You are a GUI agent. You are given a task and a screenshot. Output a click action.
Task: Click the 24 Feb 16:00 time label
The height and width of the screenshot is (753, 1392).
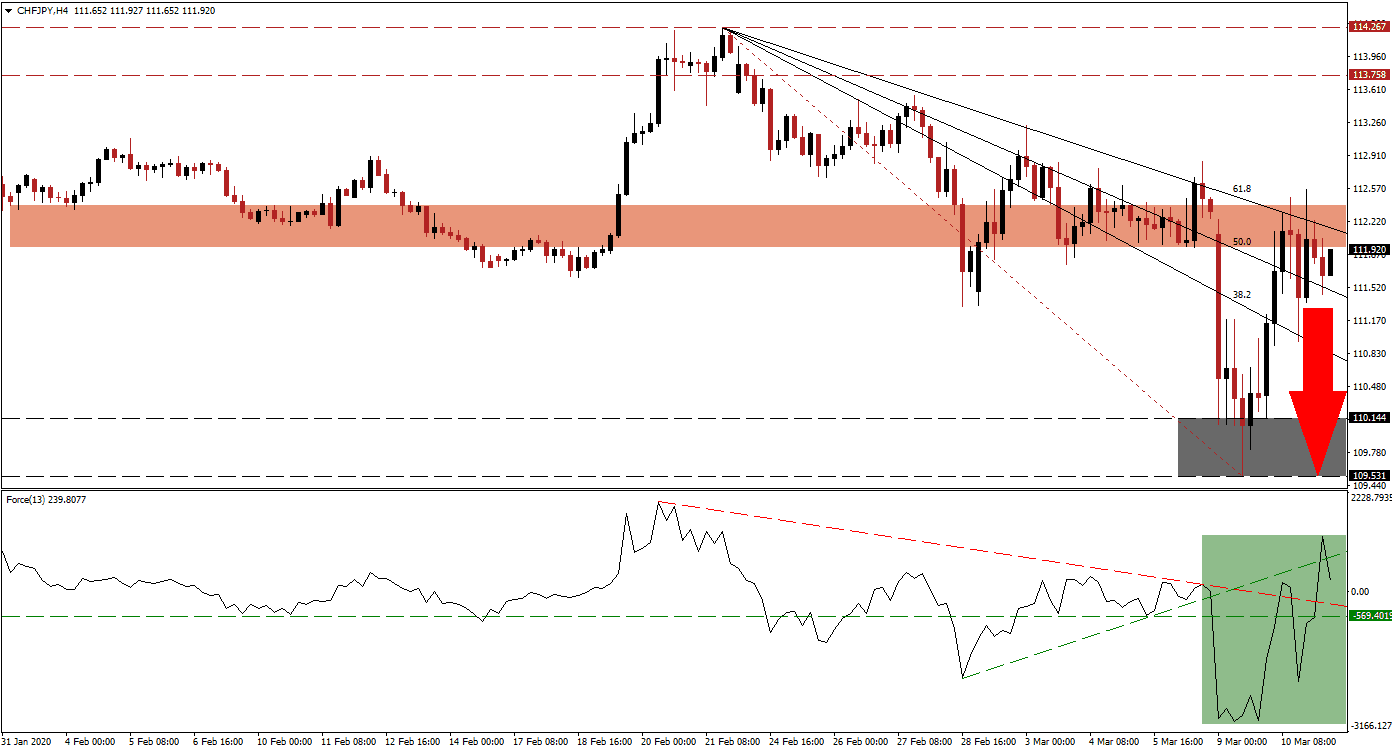(x=797, y=743)
